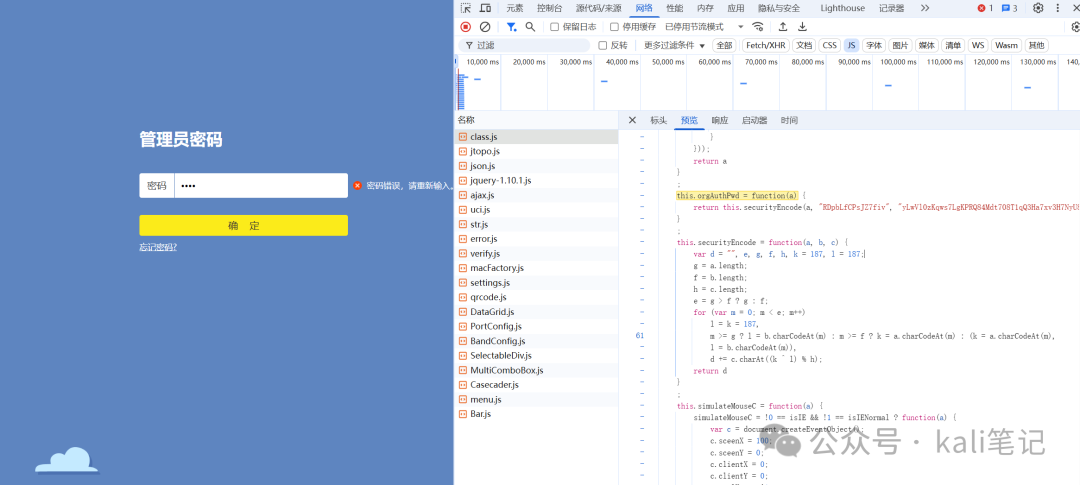Screen dimensions: 1080x485
Task: Select jquery-1.10.1.js in the request list
Action: point(501,180)
